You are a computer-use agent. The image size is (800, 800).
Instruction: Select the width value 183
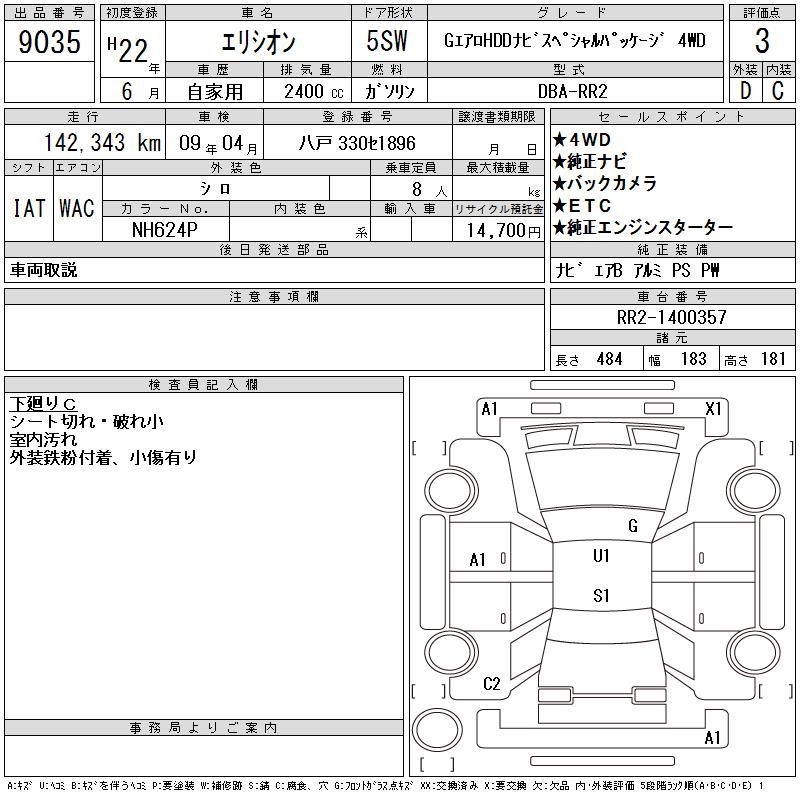694,359
